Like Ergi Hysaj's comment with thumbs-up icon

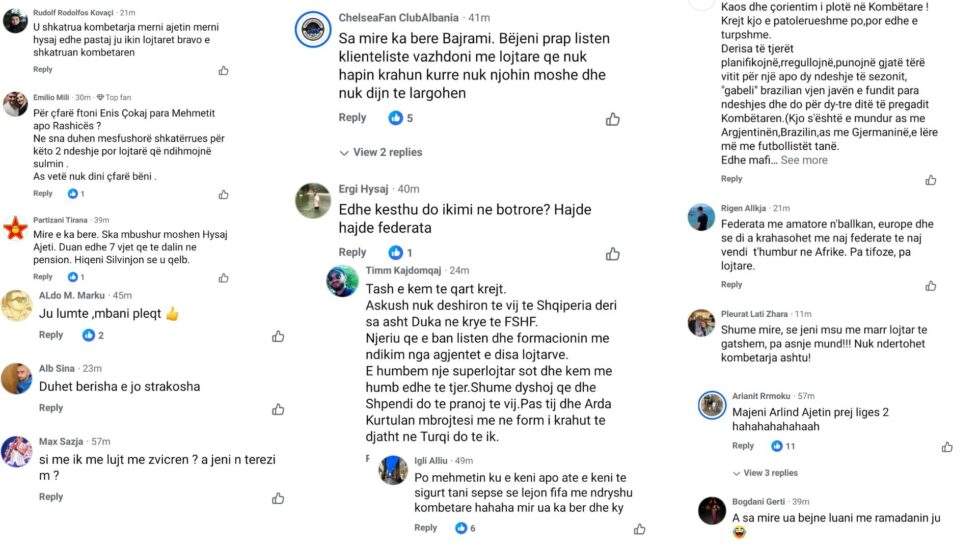pos(612,254)
